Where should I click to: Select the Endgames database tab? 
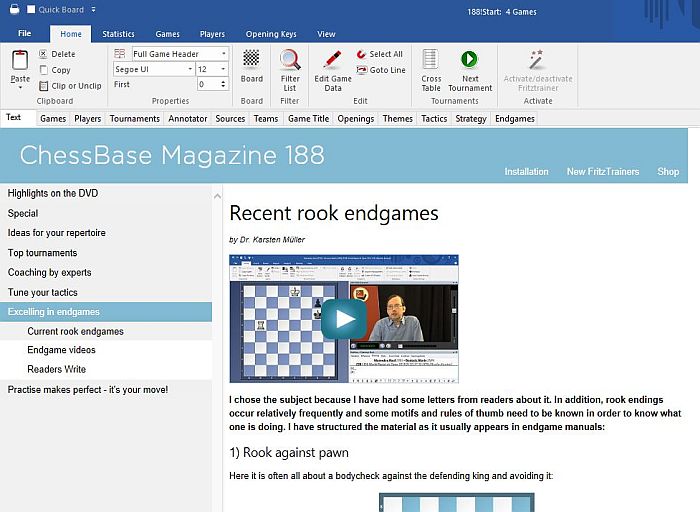pyautogui.click(x=515, y=118)
